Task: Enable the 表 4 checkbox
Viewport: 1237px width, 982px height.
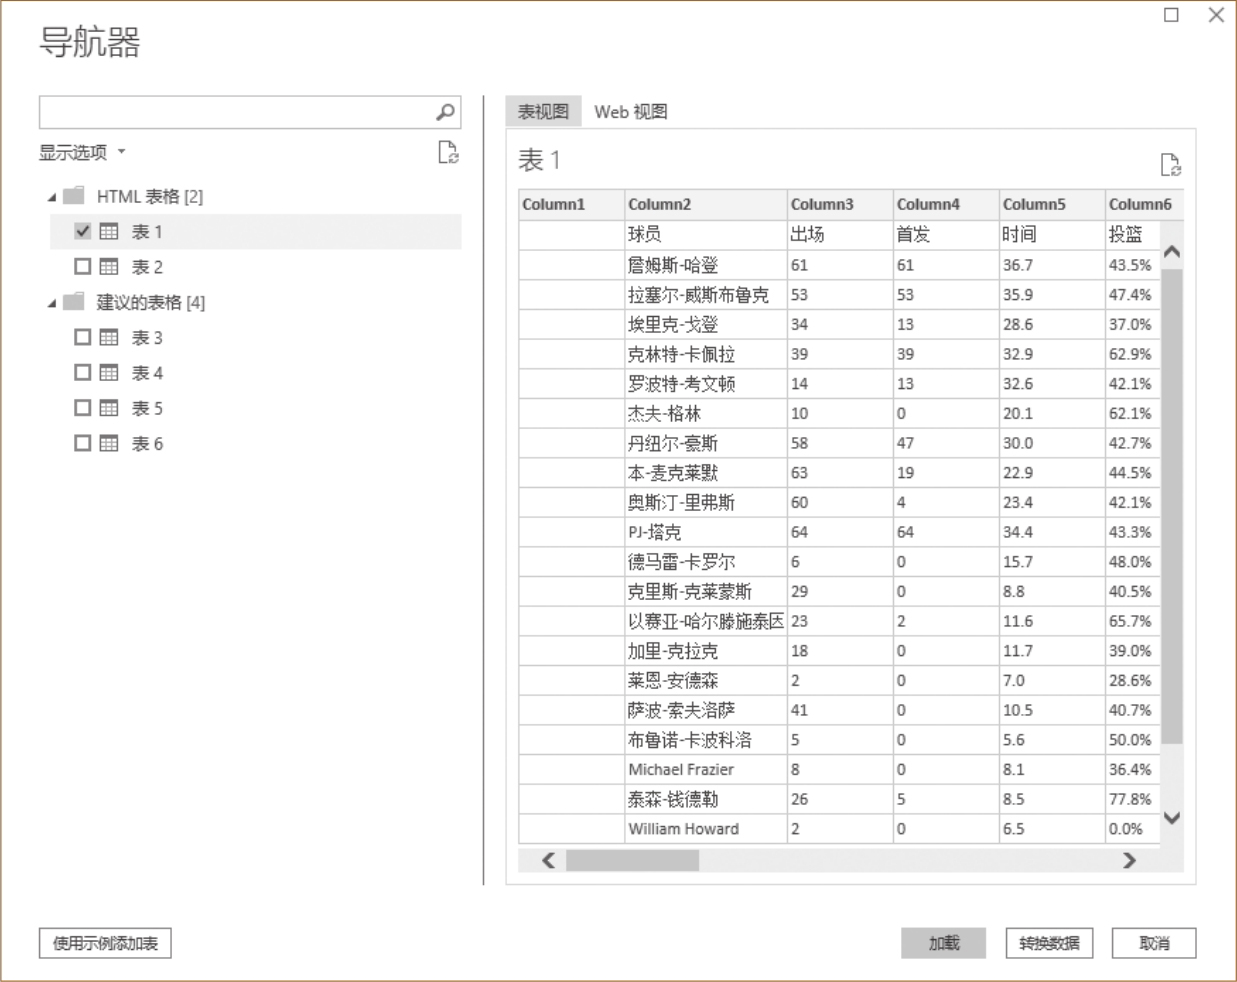Action: 83,373
